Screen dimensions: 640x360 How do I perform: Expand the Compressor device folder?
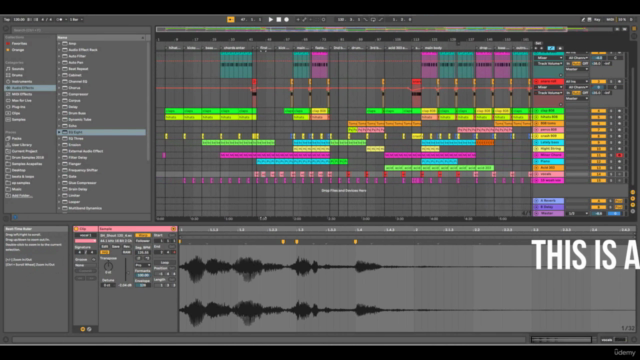(59, 94)
